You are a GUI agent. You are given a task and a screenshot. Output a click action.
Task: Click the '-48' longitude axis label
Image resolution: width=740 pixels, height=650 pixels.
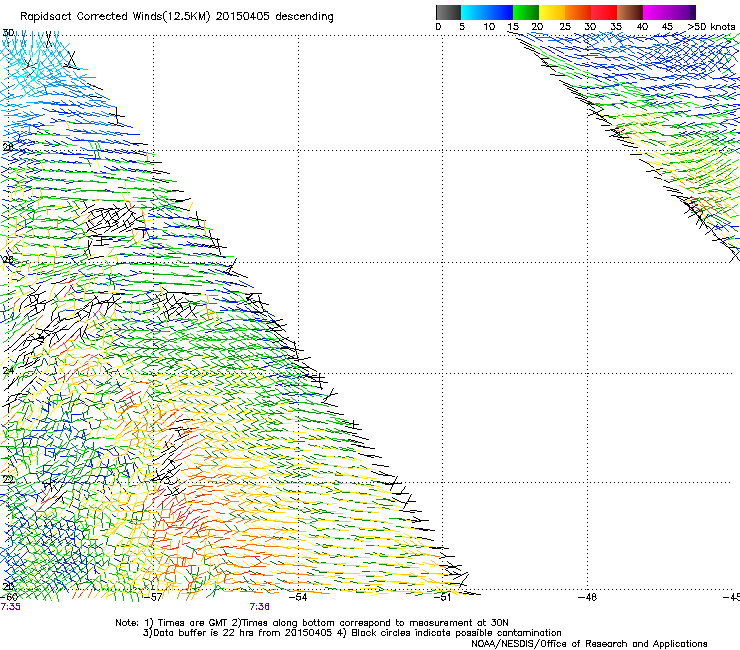click(588, 597)
